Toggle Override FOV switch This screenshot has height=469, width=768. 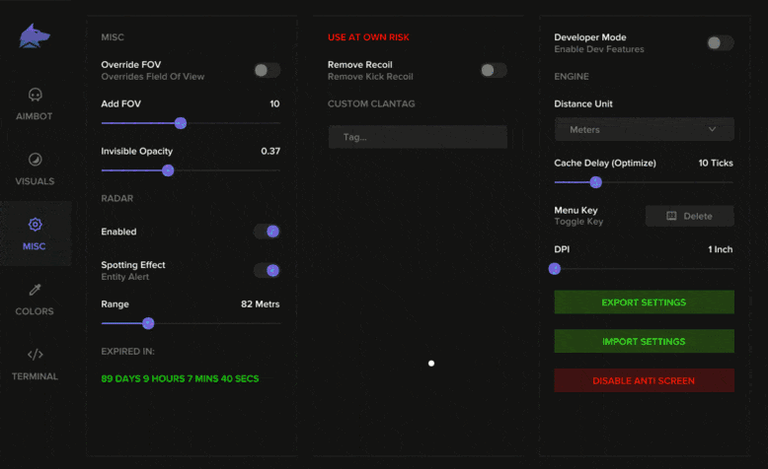tap(266, 70)
